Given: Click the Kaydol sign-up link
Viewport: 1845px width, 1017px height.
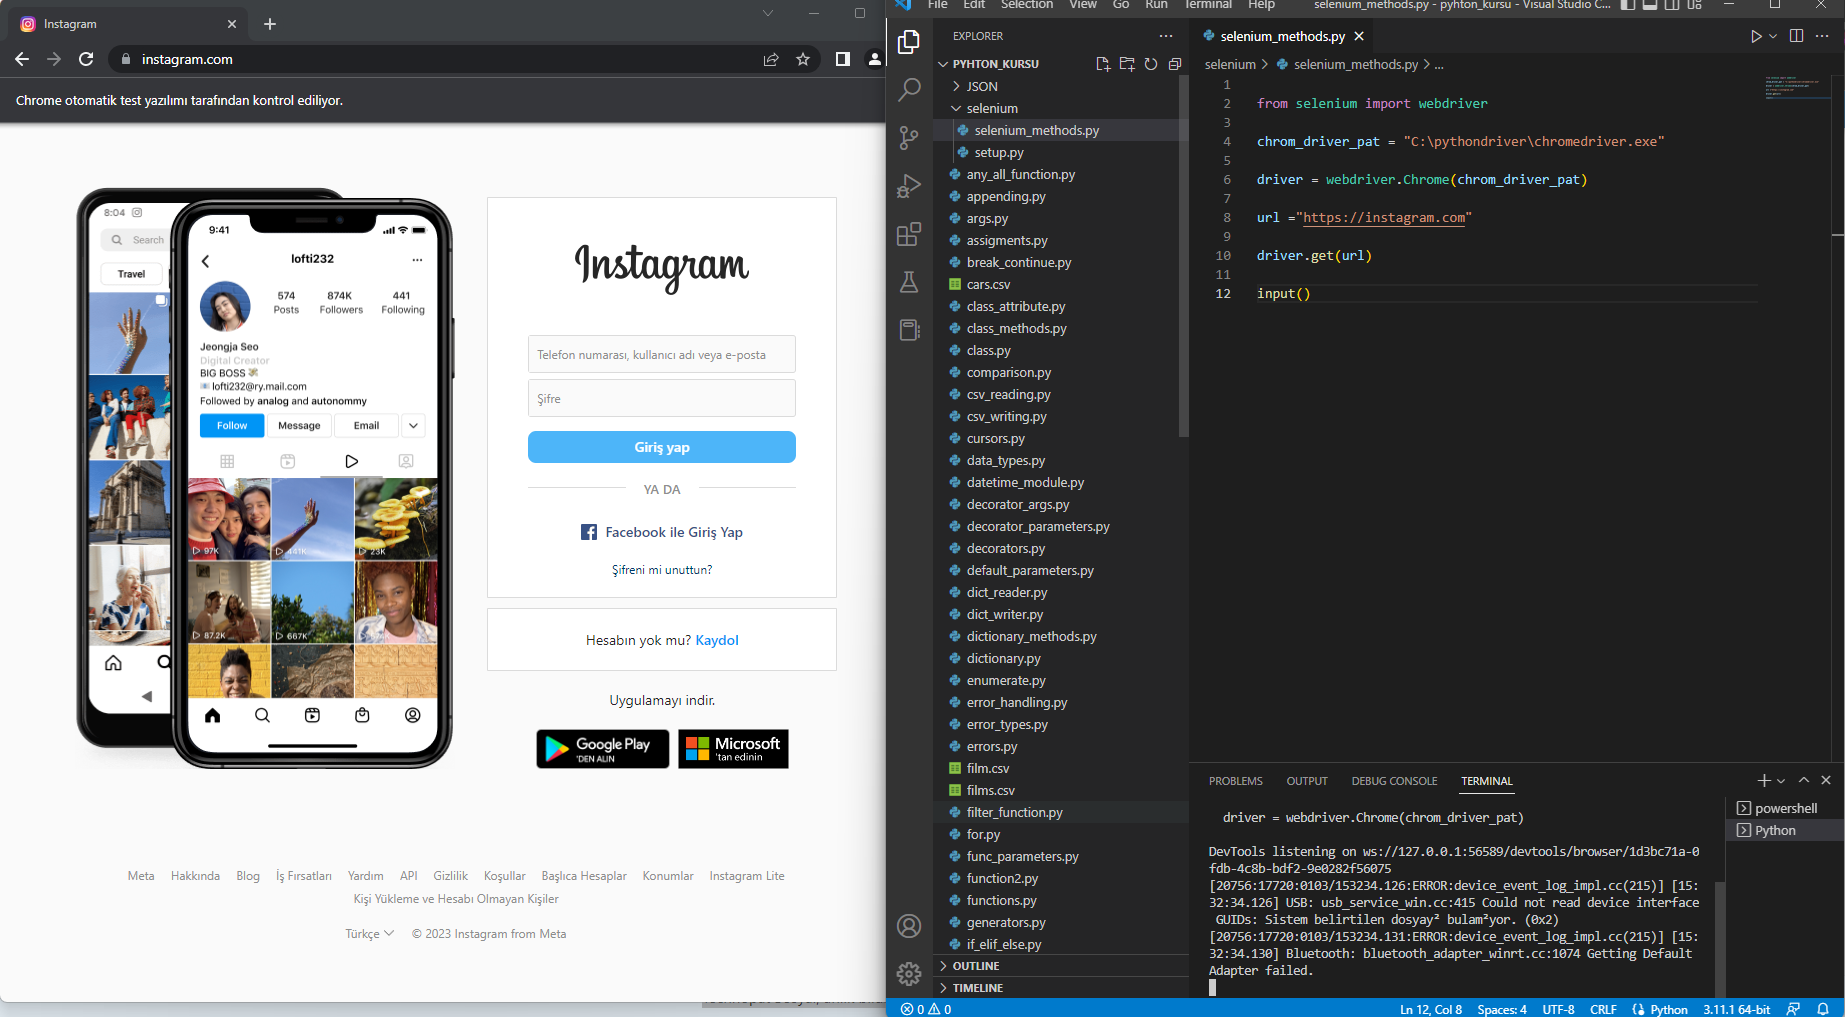Looking at the screenshot, I should (717, 640).
